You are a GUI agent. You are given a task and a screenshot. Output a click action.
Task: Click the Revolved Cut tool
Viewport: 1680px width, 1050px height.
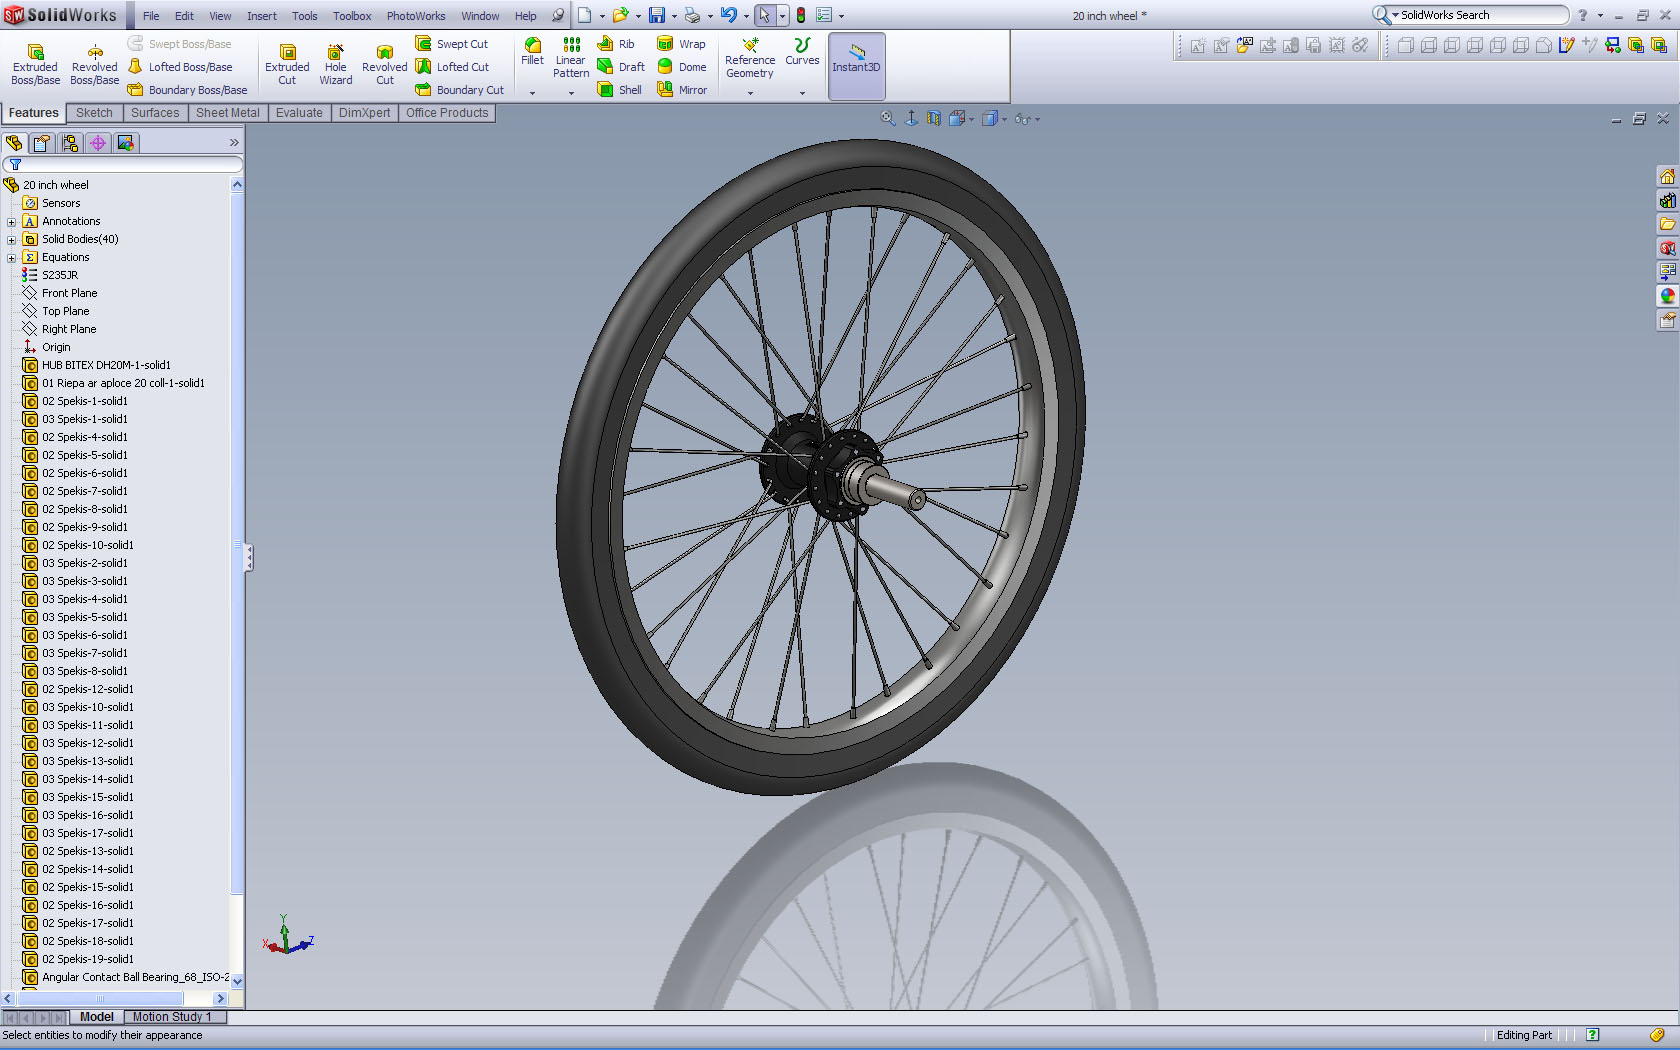pyautogui.click(x=385, y=65)
